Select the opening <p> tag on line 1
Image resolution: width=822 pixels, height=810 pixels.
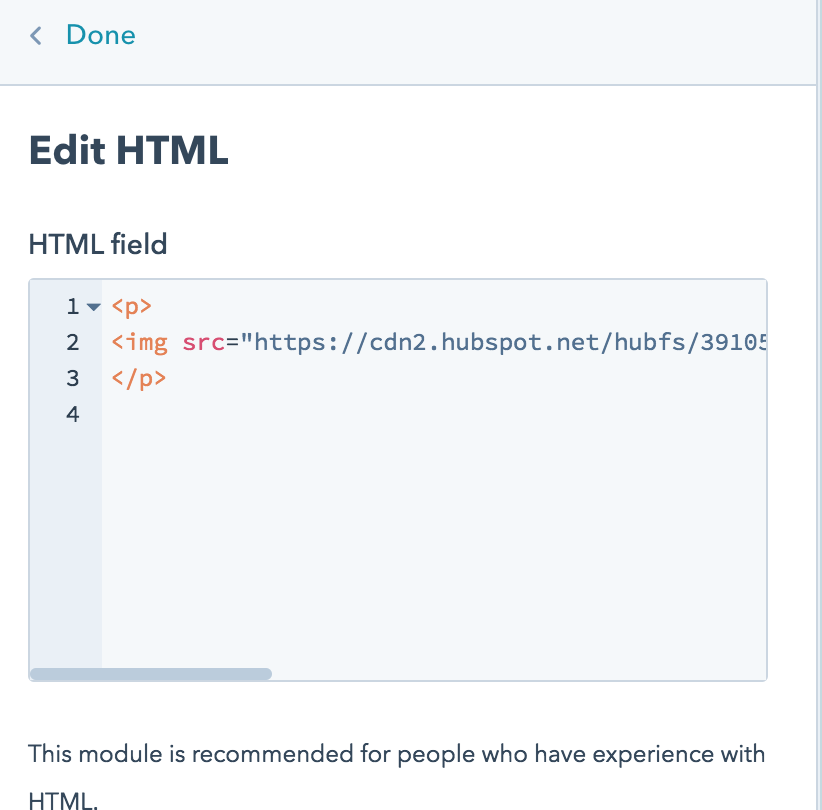tap(131, 307)
